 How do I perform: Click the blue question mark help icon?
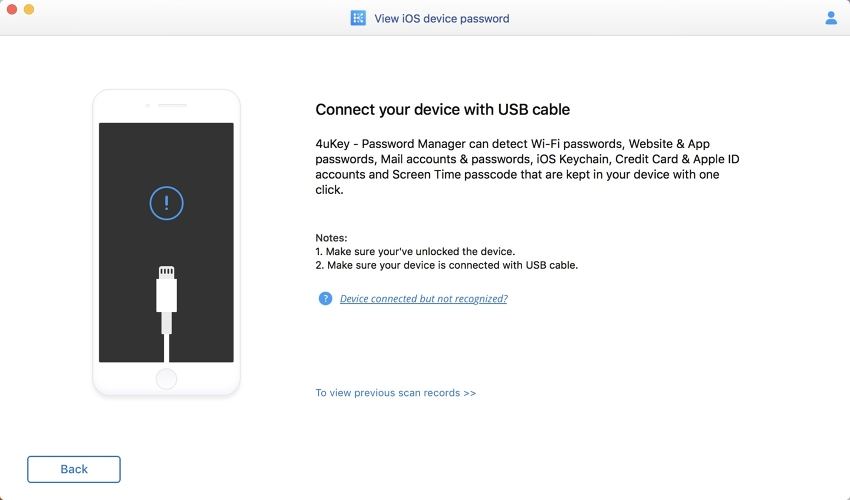point(325,298)
